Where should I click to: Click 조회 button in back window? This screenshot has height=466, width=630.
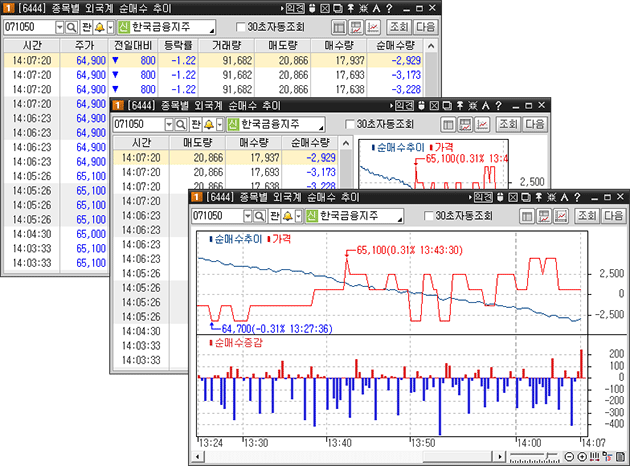399,27
